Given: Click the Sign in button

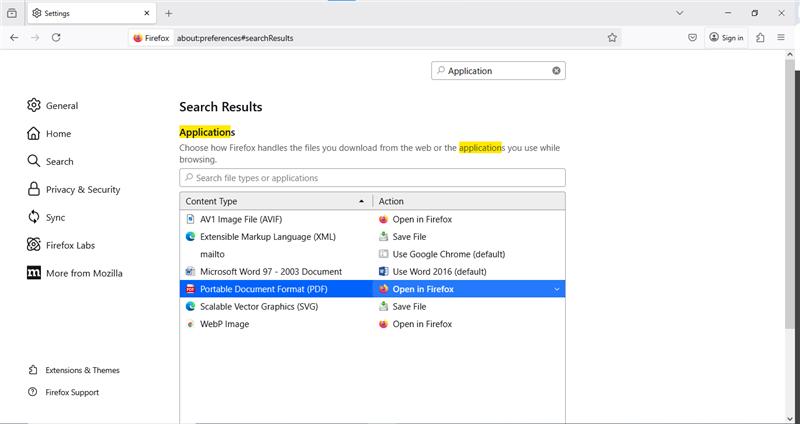Looking at the screenshot, I should [727, 38].
